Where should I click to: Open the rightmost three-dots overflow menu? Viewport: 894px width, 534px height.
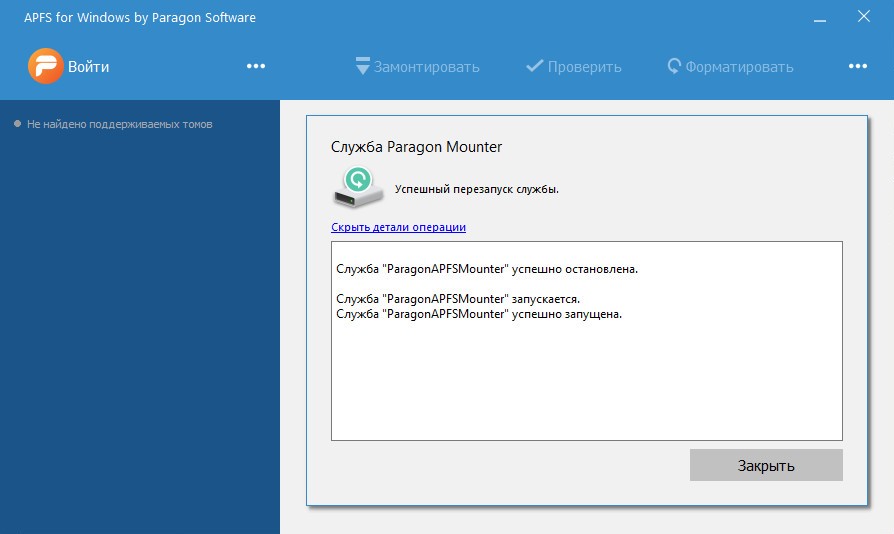[x=857, y=67]
